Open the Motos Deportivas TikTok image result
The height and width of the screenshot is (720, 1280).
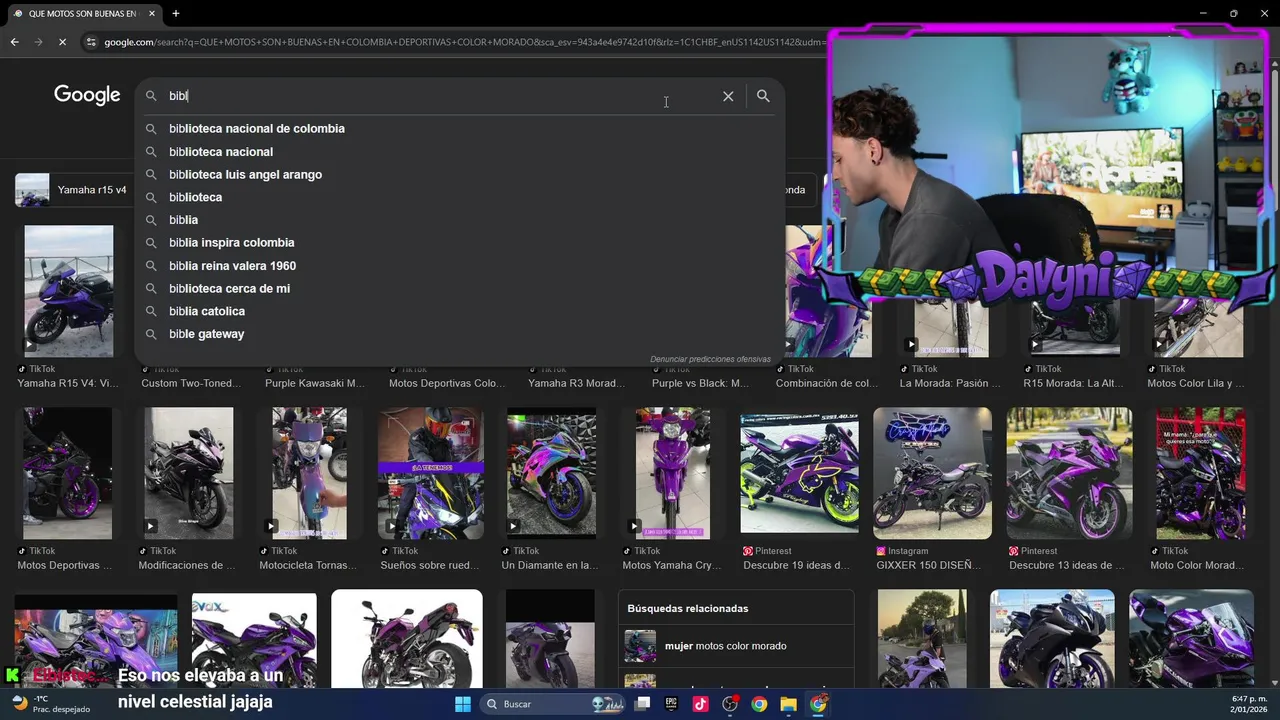(68, 473)
